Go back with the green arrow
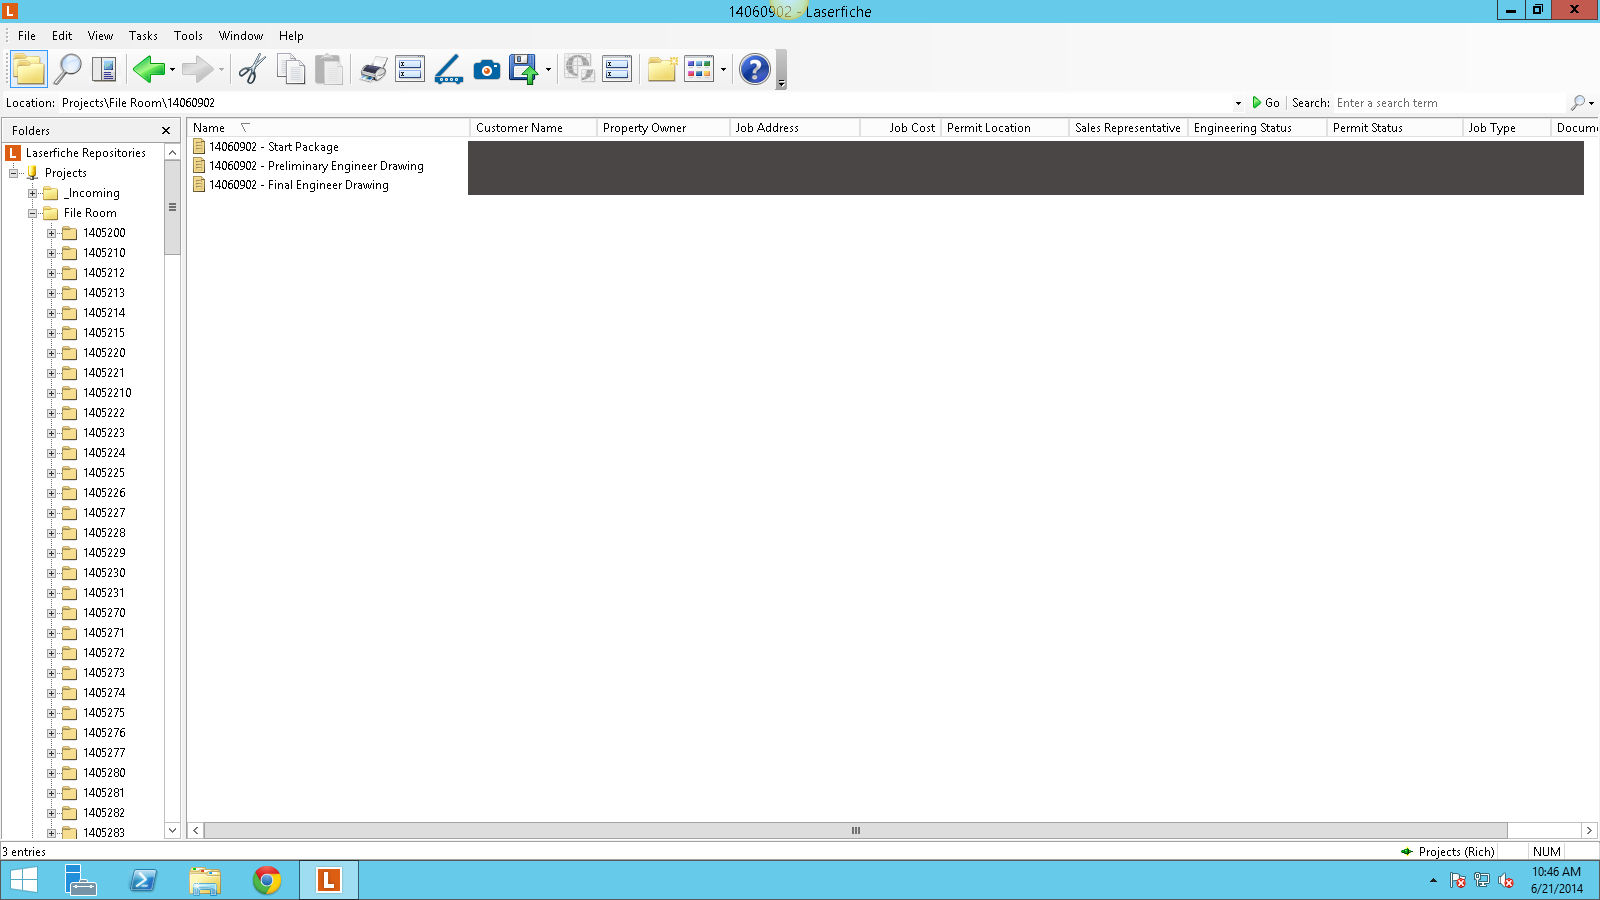1600x900 pixels. [x=149, y=69]
